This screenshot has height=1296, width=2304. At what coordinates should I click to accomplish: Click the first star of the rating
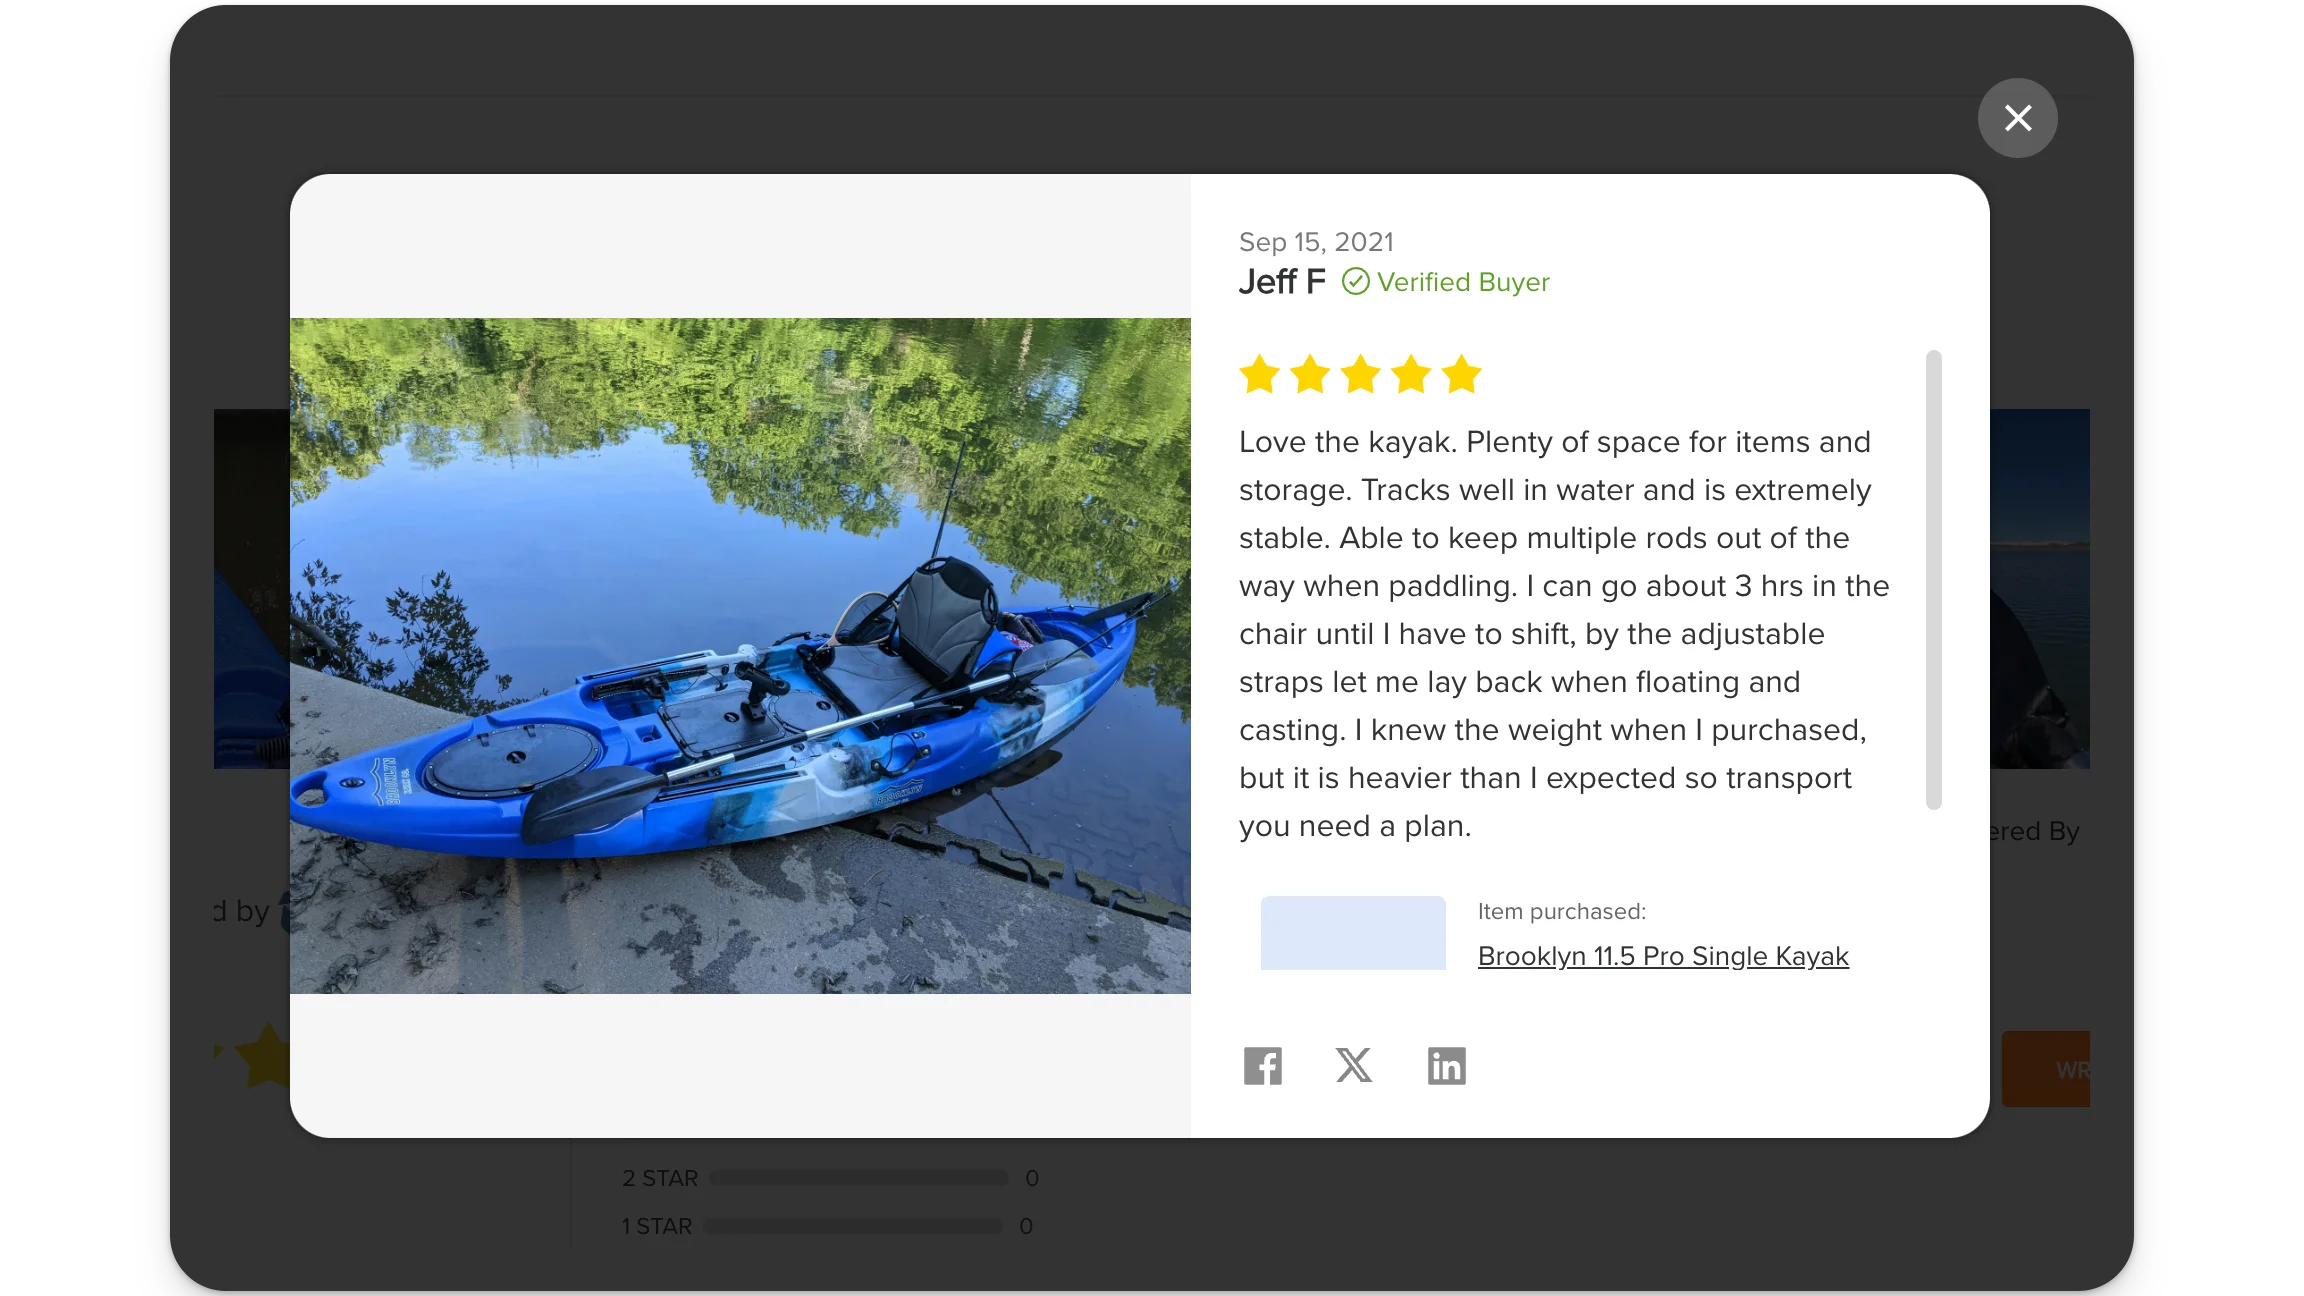1259,374
